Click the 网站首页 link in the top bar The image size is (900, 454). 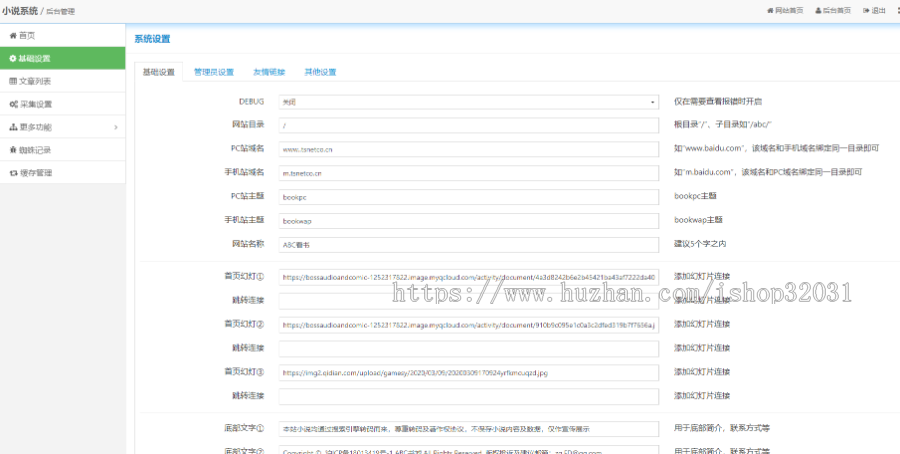tap(785, 11)
